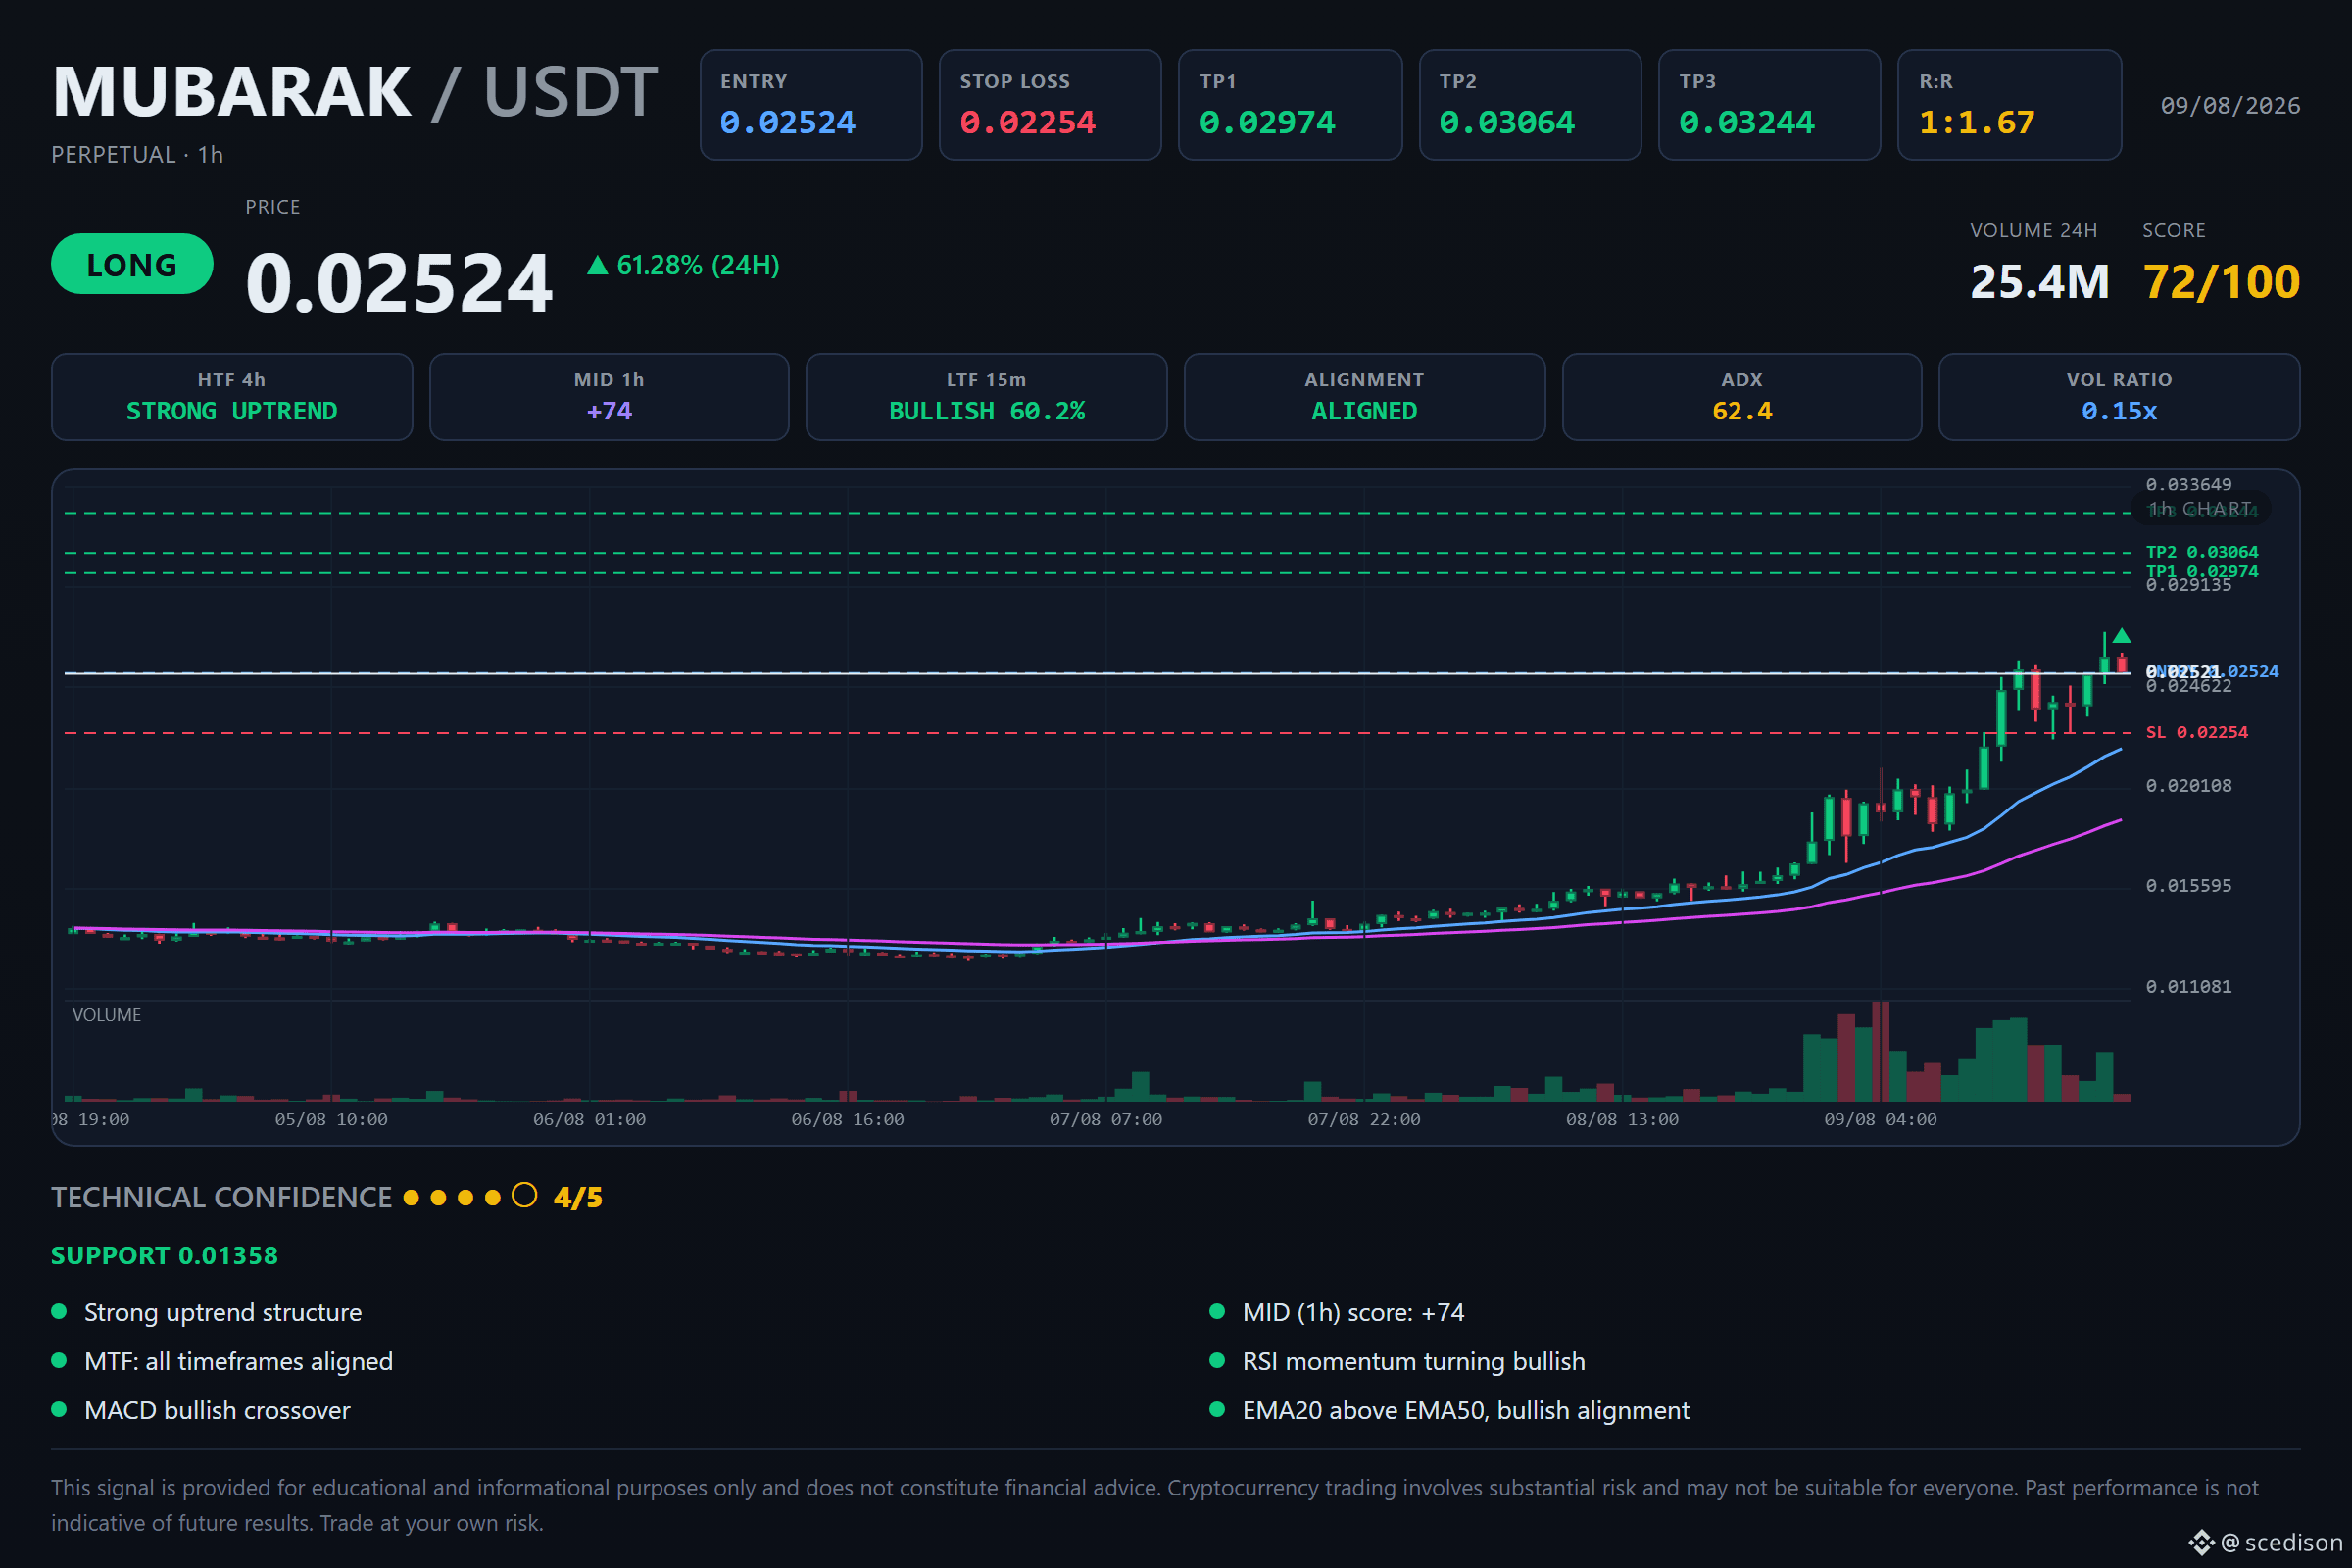Click the VOLUME 24H value 25.4M
2352x1568 pixels.
(2039, 282)
